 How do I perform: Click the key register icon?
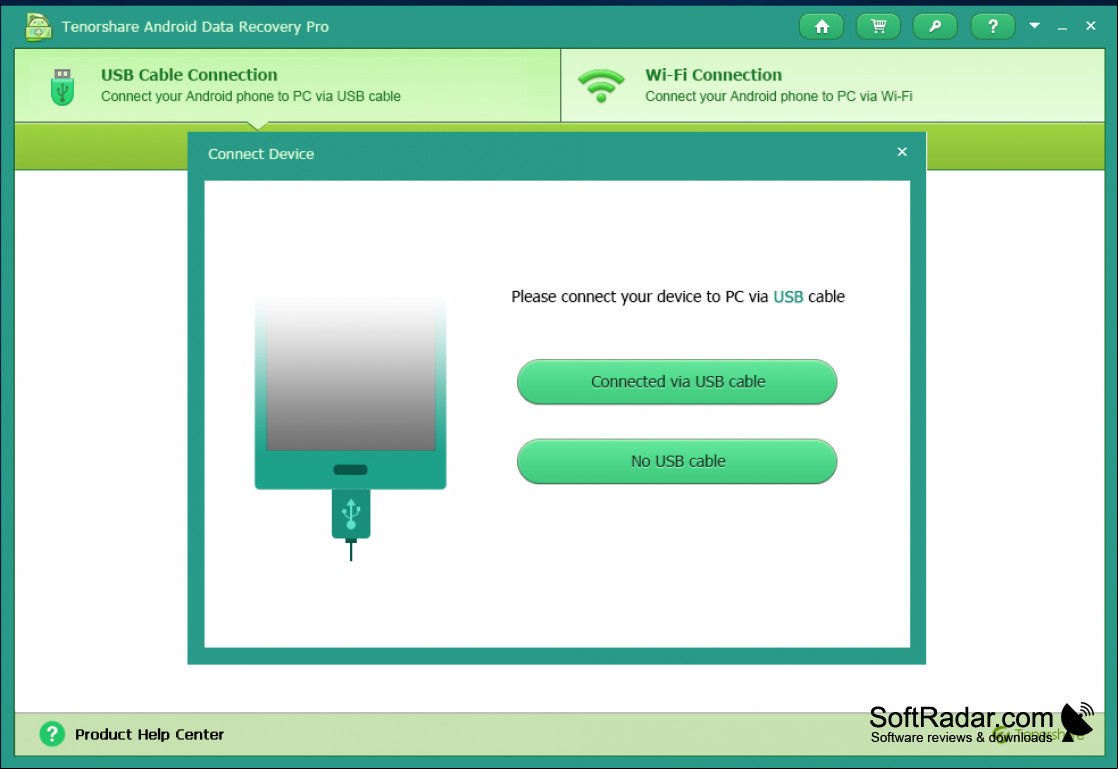pos(935,26)
